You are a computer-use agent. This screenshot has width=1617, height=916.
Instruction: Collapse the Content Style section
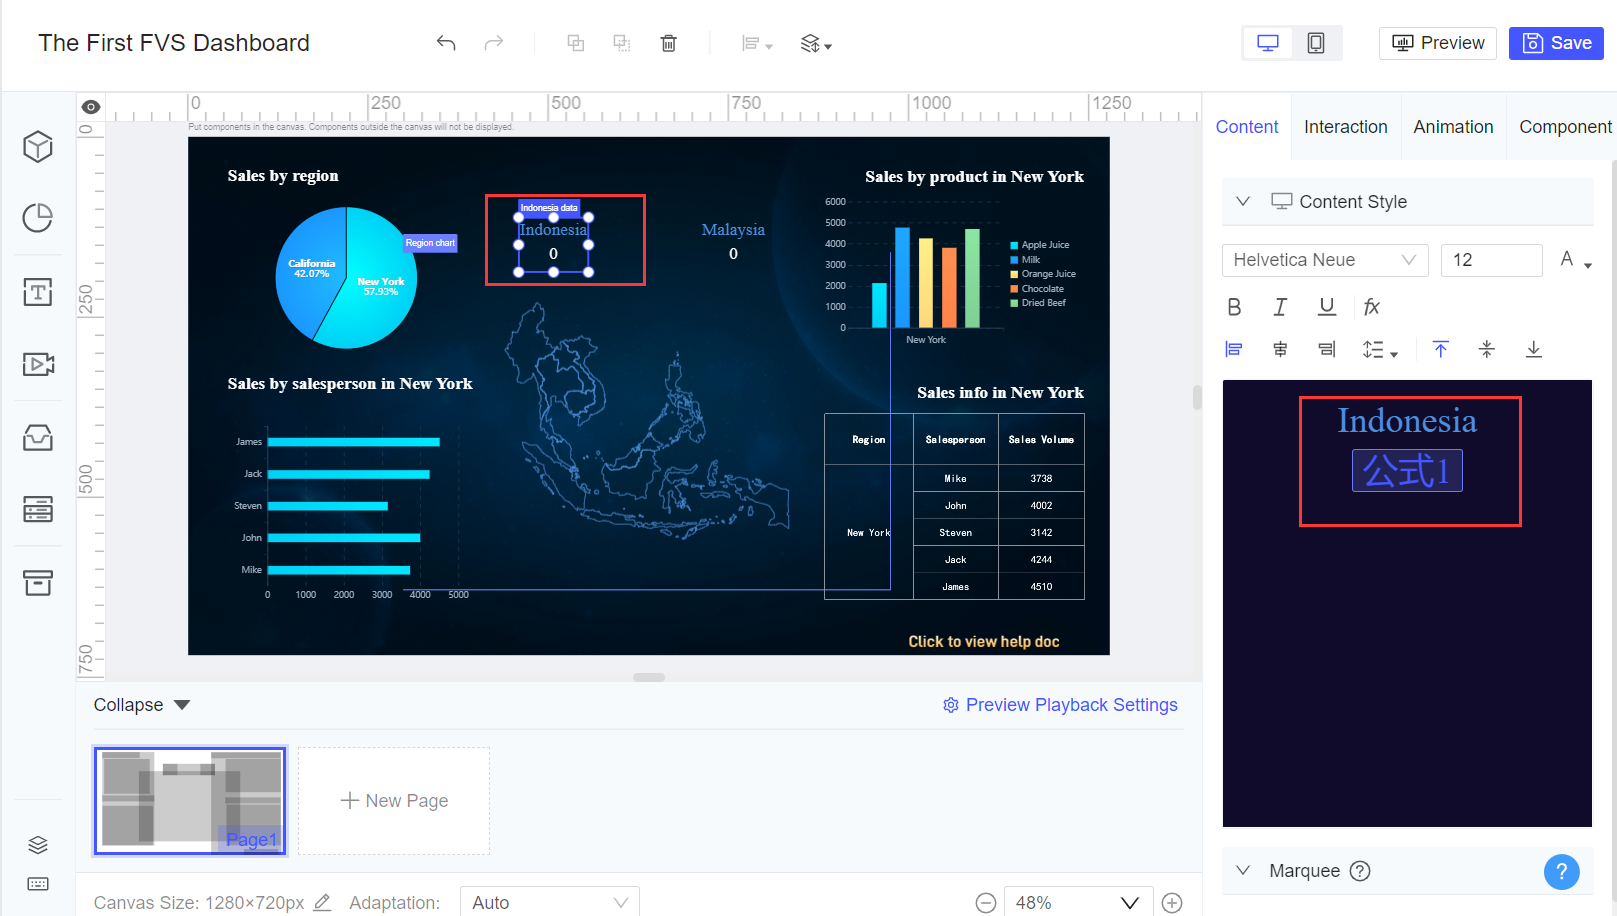pos(1243,201)
